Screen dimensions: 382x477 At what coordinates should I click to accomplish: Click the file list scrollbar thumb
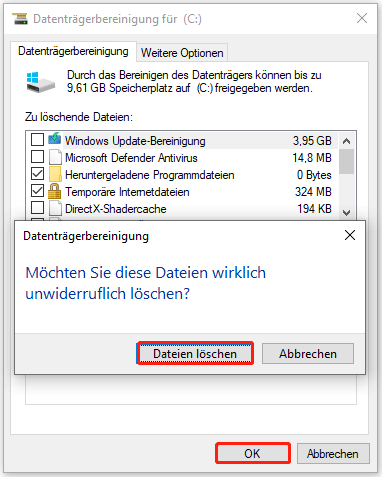point(347,162)
